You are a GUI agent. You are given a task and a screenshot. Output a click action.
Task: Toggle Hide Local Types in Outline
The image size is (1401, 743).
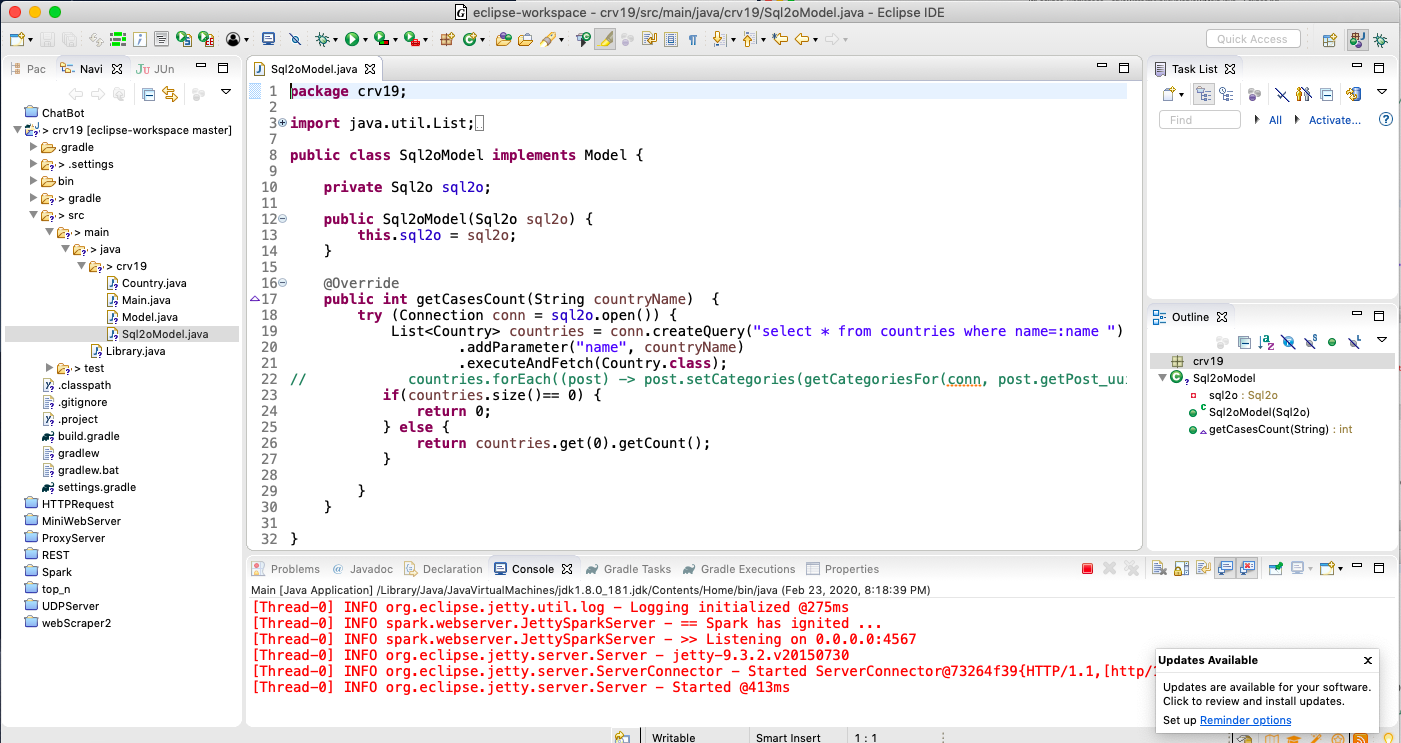point(1354,342)
